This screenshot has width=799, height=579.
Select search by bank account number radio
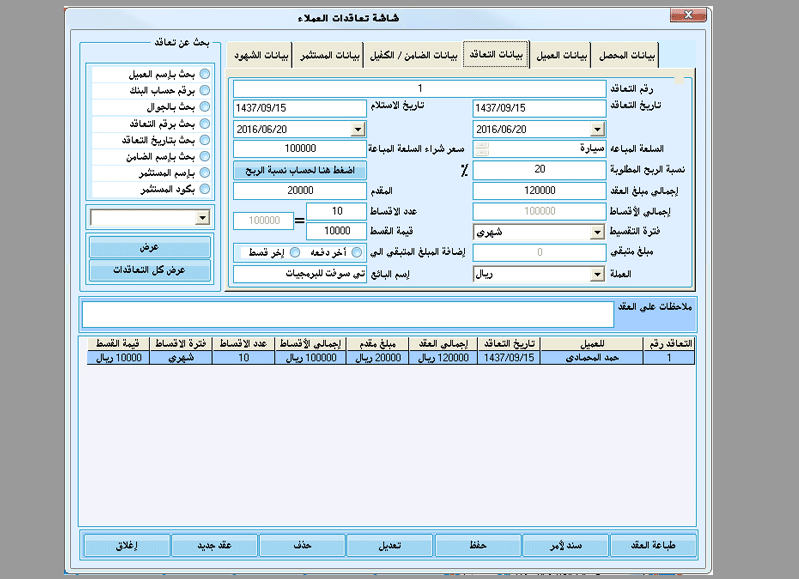point(204,90)
